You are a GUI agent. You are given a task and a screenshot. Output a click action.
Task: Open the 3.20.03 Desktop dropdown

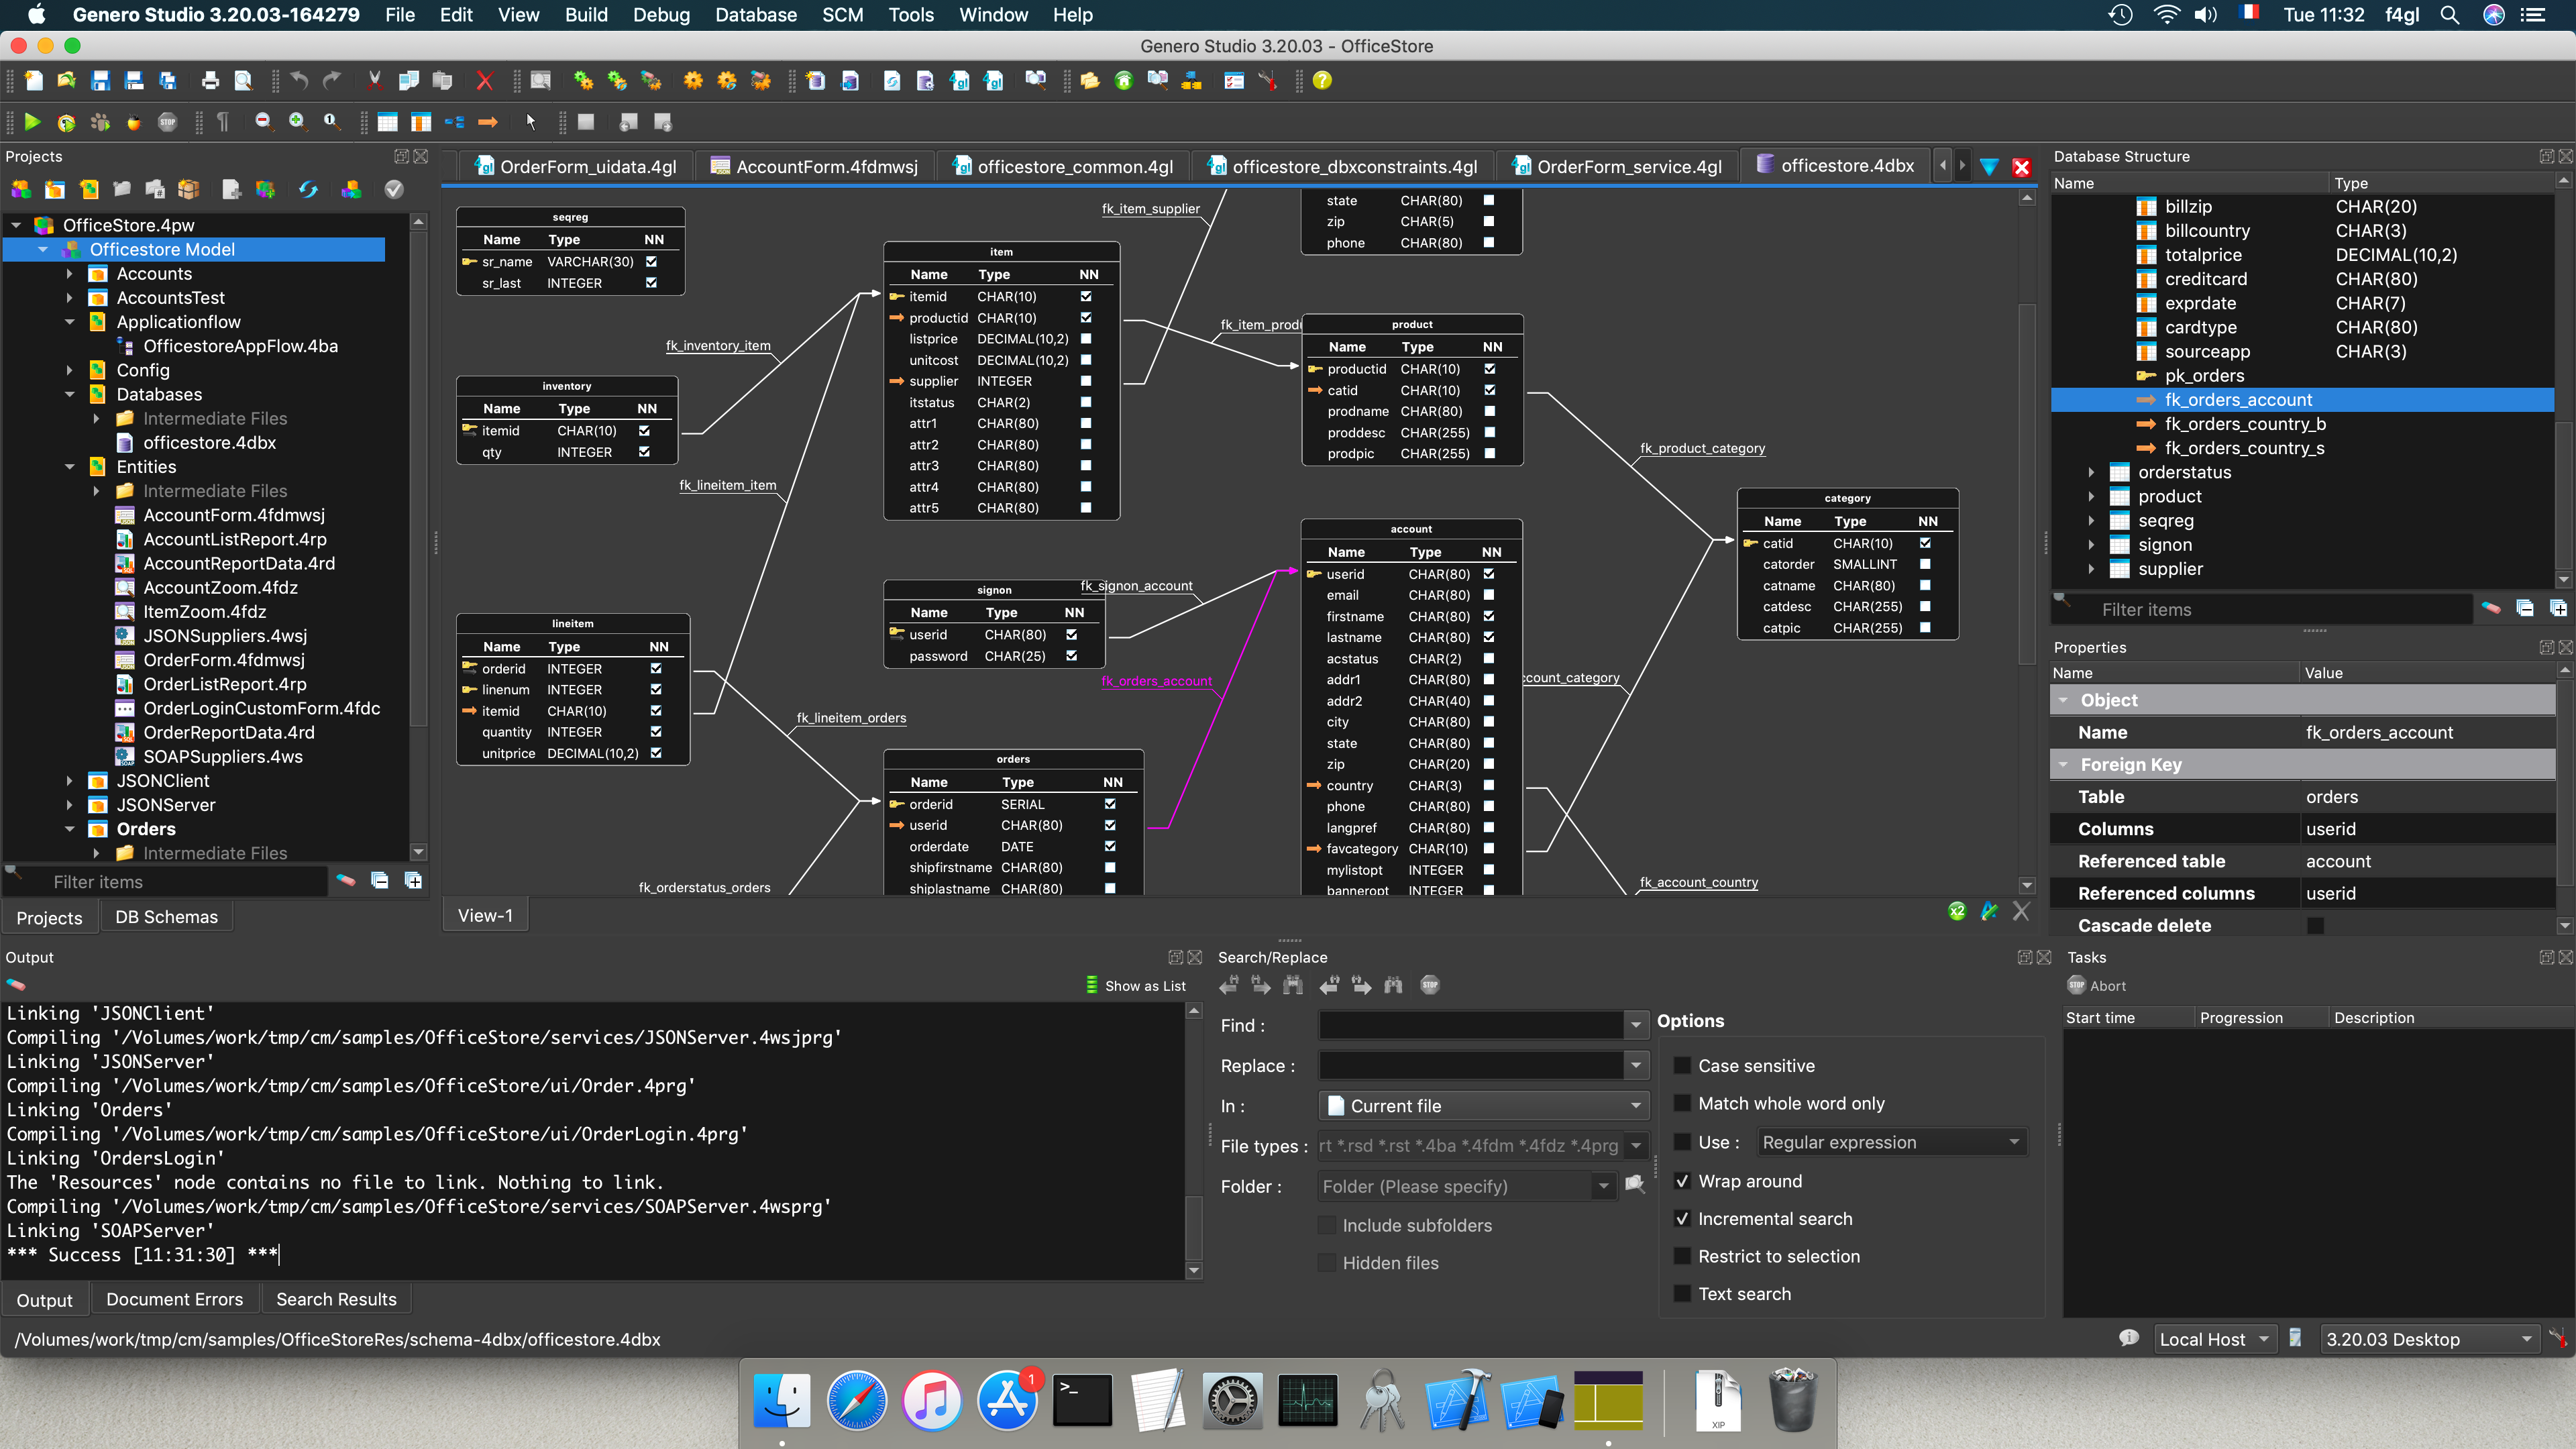point(2429,1339)
